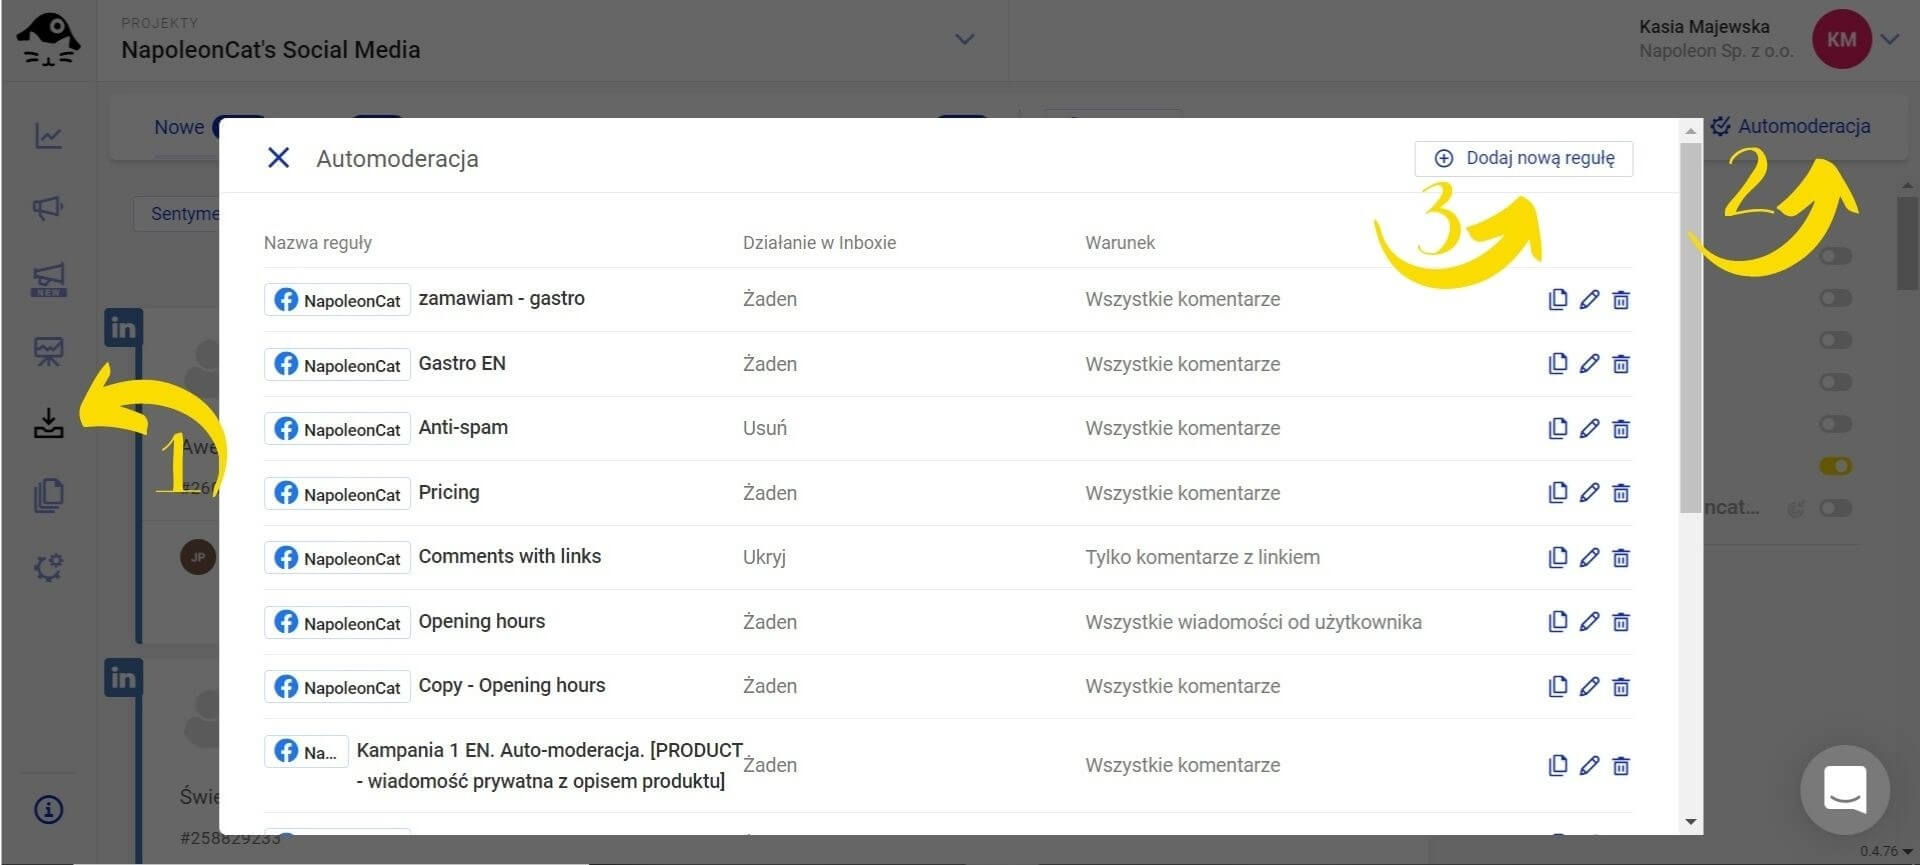
Task: Open the sidebar settings gear
Action: 48,567
